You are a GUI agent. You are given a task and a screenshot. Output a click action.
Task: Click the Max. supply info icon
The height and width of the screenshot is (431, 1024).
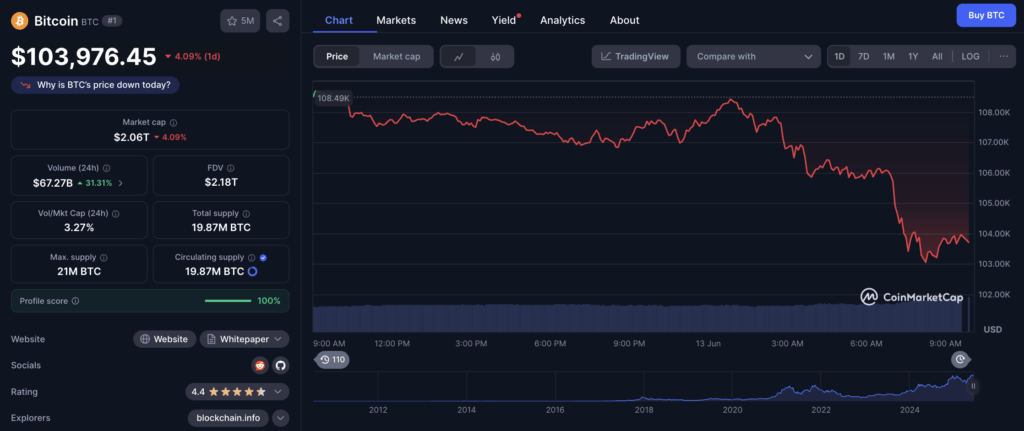(104, 258)
